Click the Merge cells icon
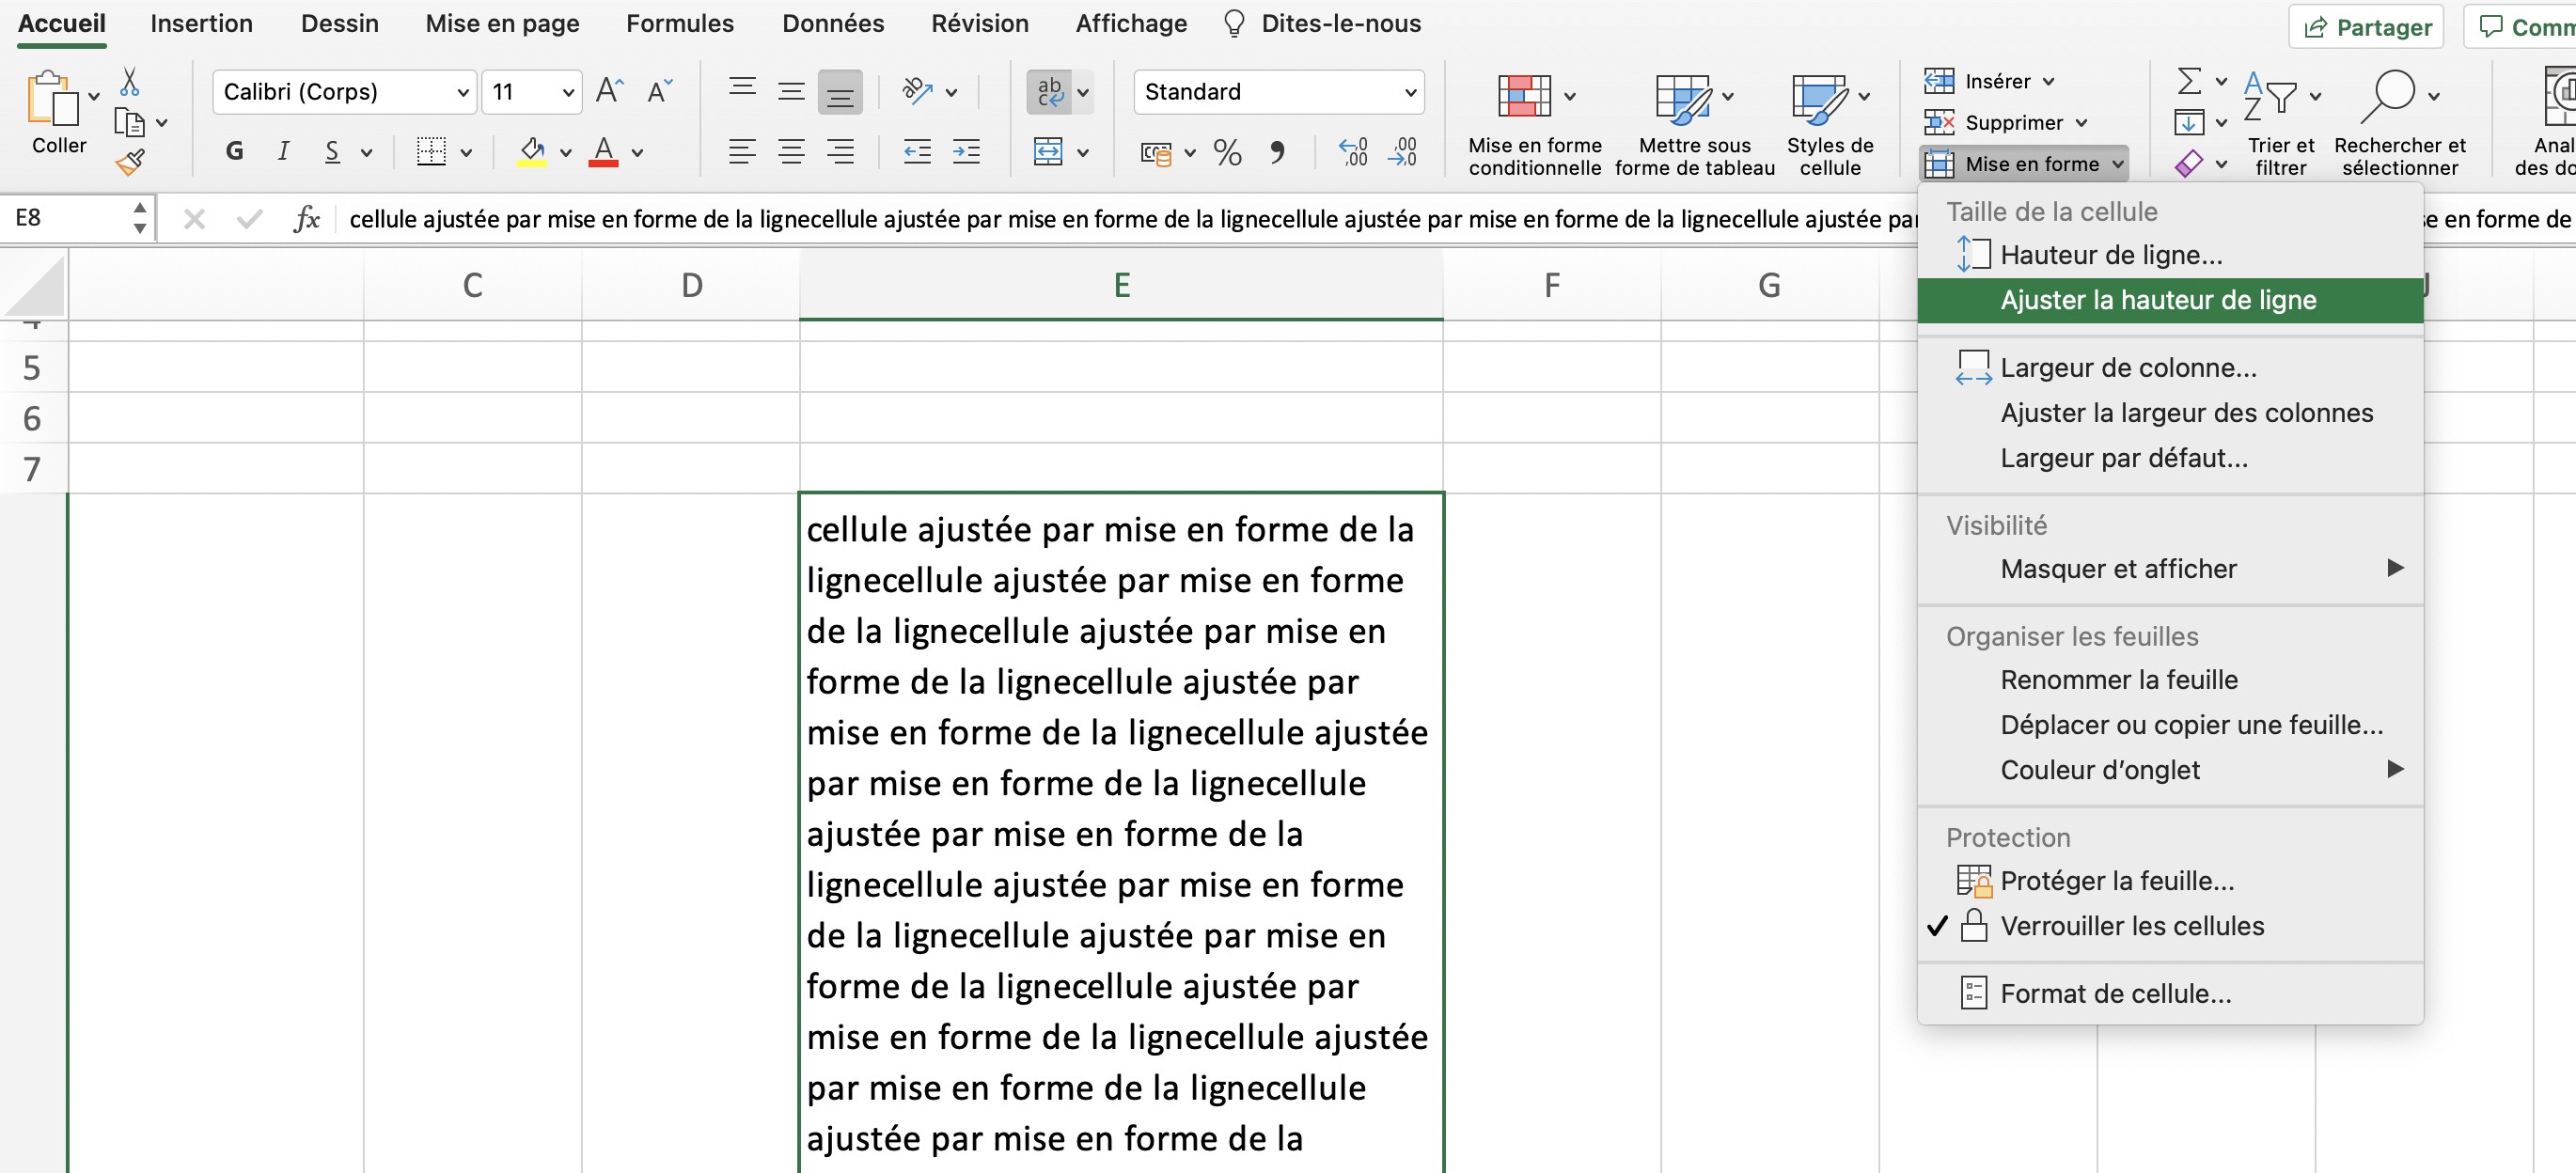Screen dimensions: 2576x1173 point(1048,152)
